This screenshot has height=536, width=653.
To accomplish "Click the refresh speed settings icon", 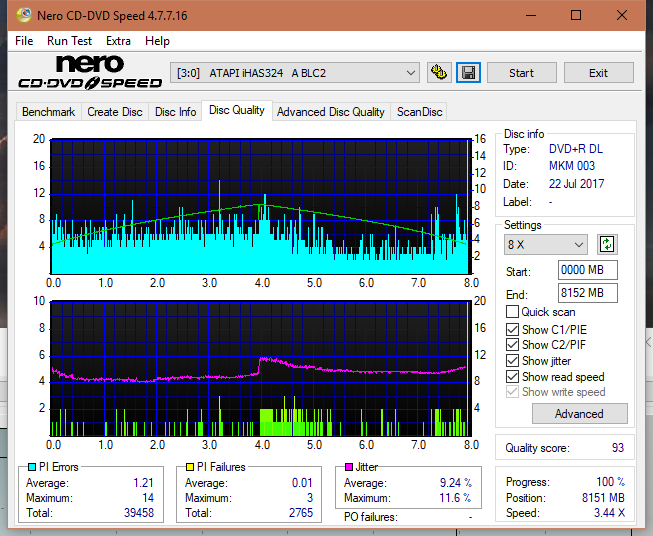I will pos(607,244).
